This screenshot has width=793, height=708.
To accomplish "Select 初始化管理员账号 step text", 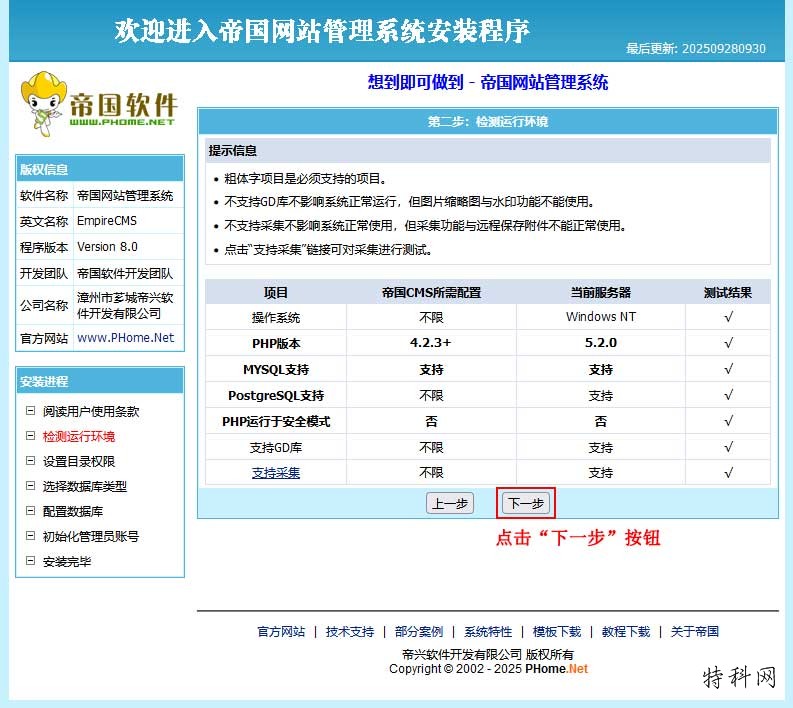I will pyautogui.click(x=91, y=537).
